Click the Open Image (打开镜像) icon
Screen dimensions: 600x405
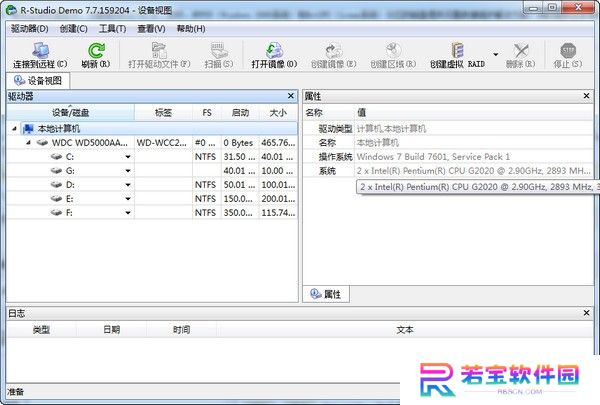tap(274, 51)
